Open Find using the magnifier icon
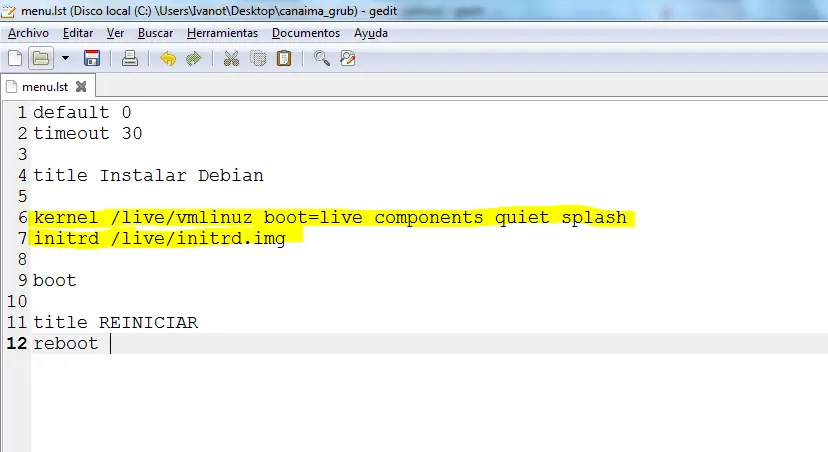Viewport: 828px width, 452px height. pos(322,58)
